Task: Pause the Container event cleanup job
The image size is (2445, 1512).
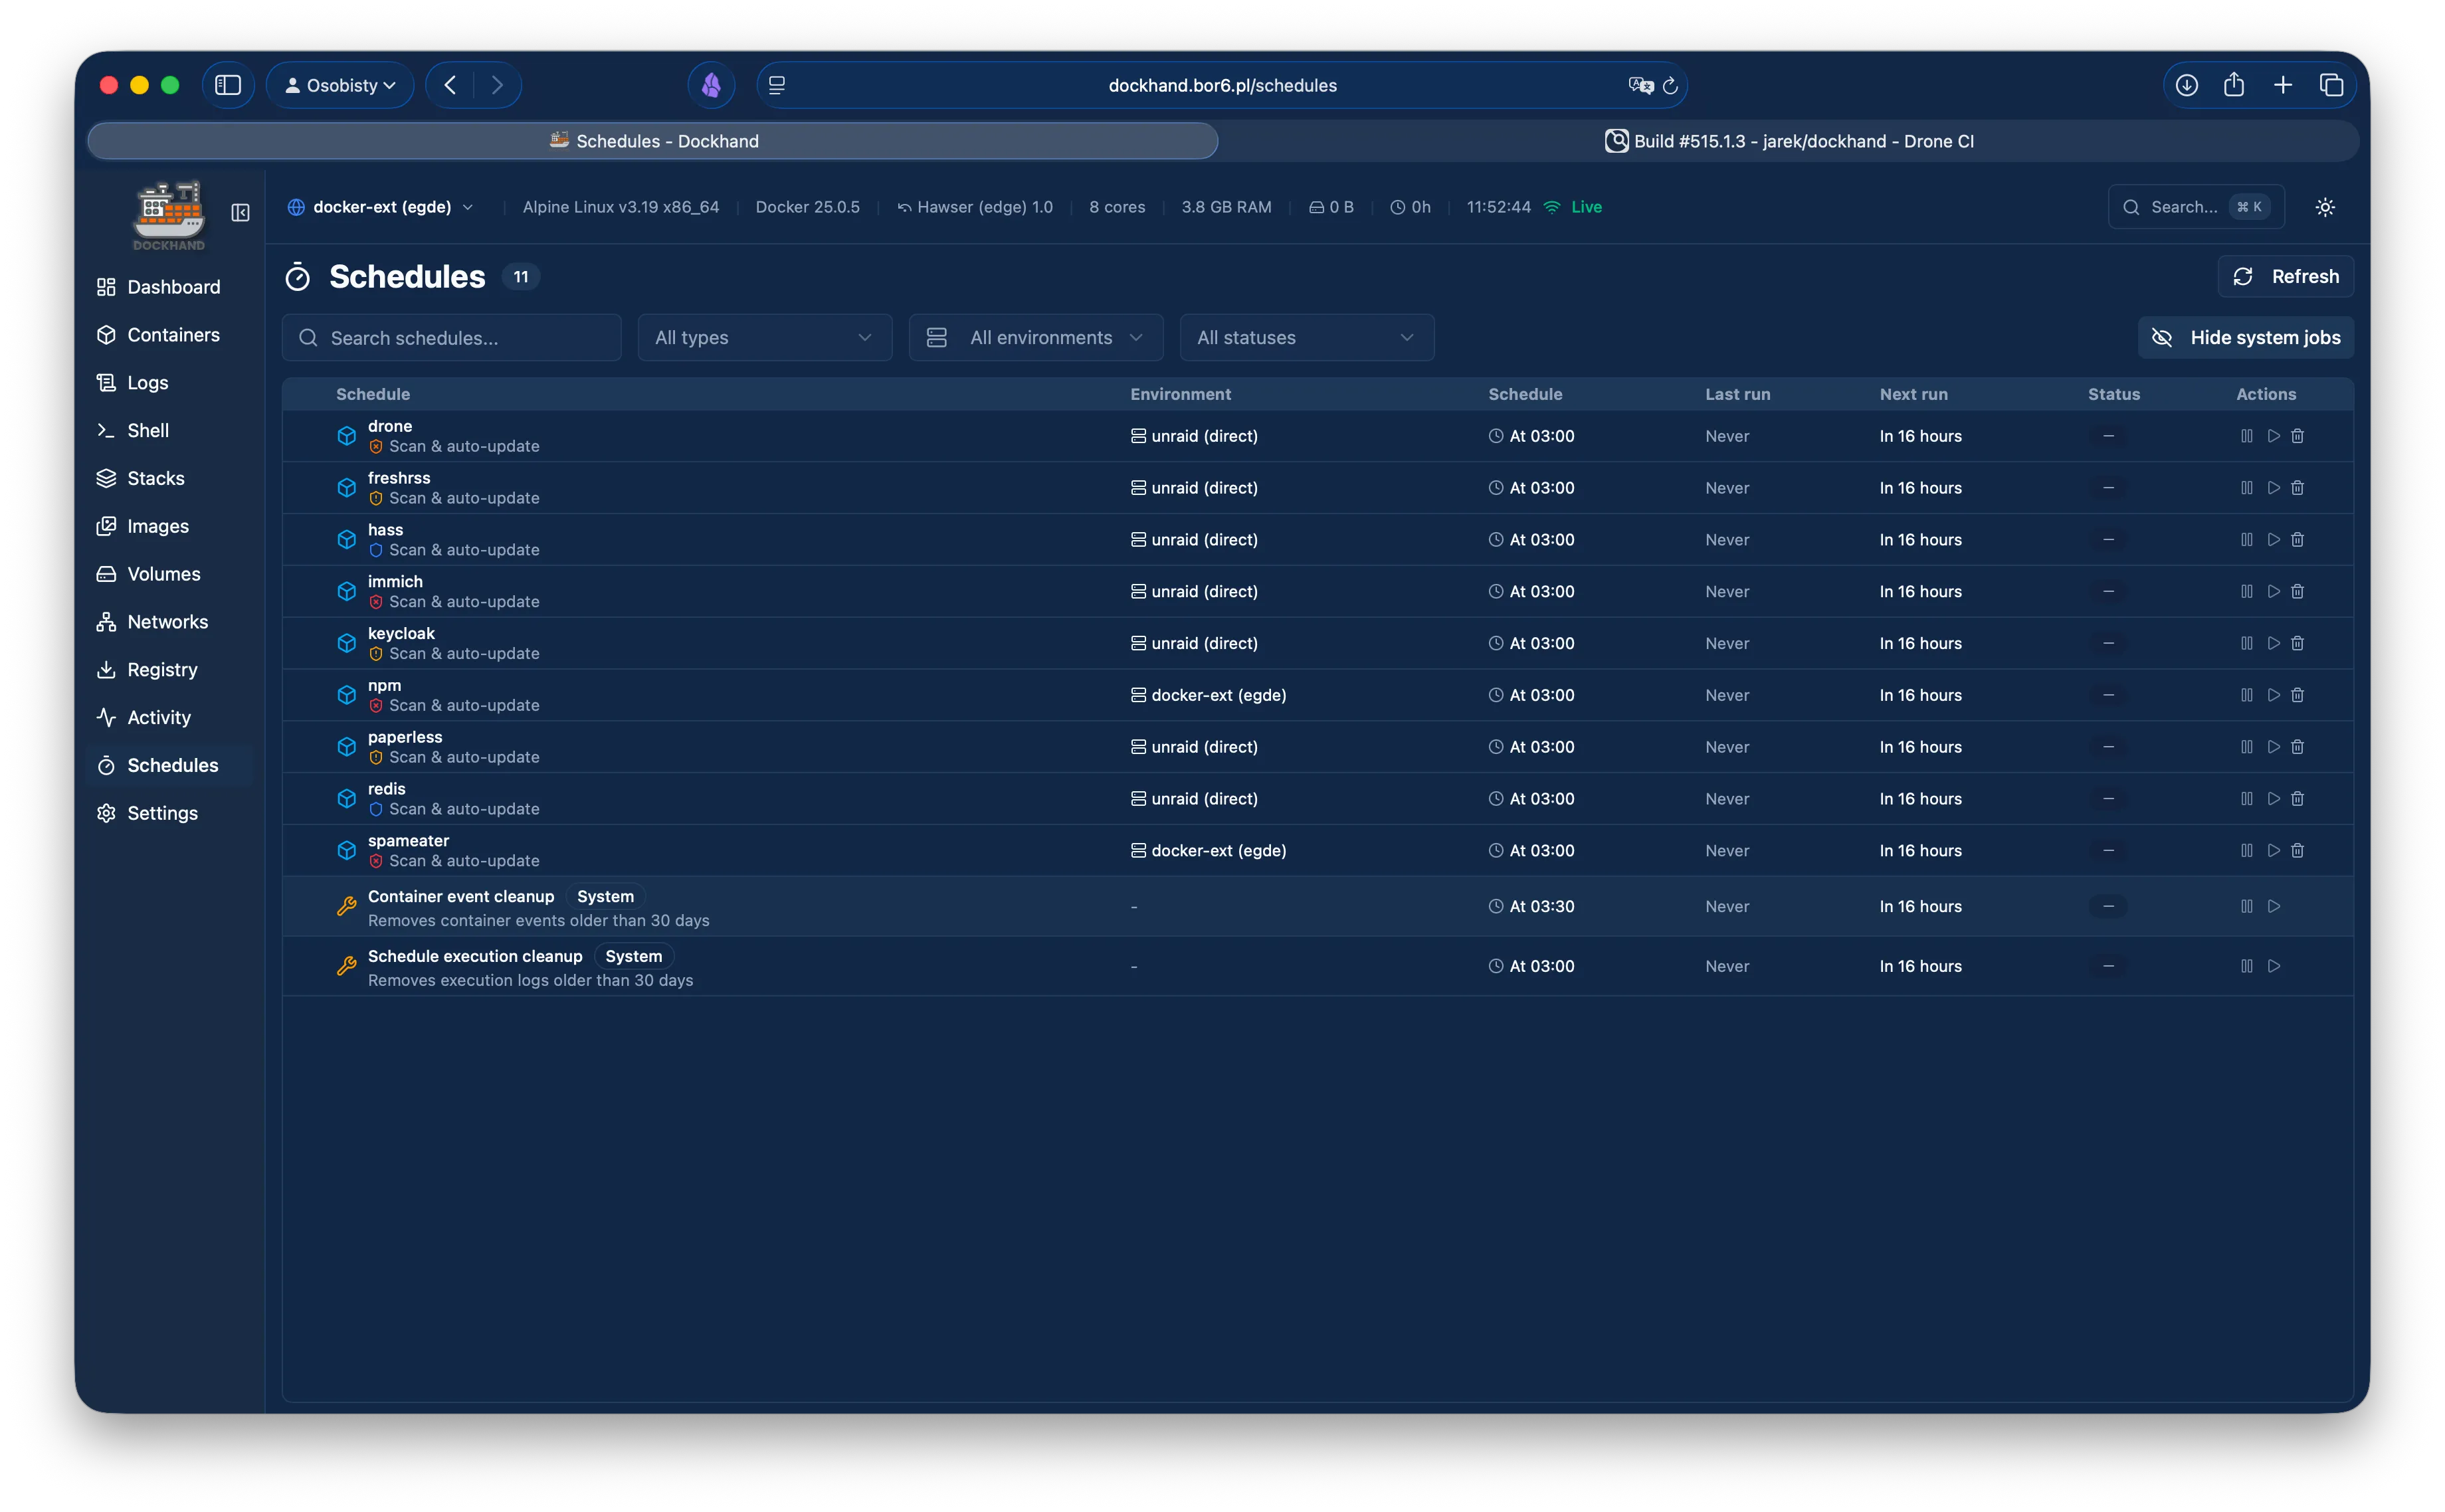Action: click(2246, 905)
